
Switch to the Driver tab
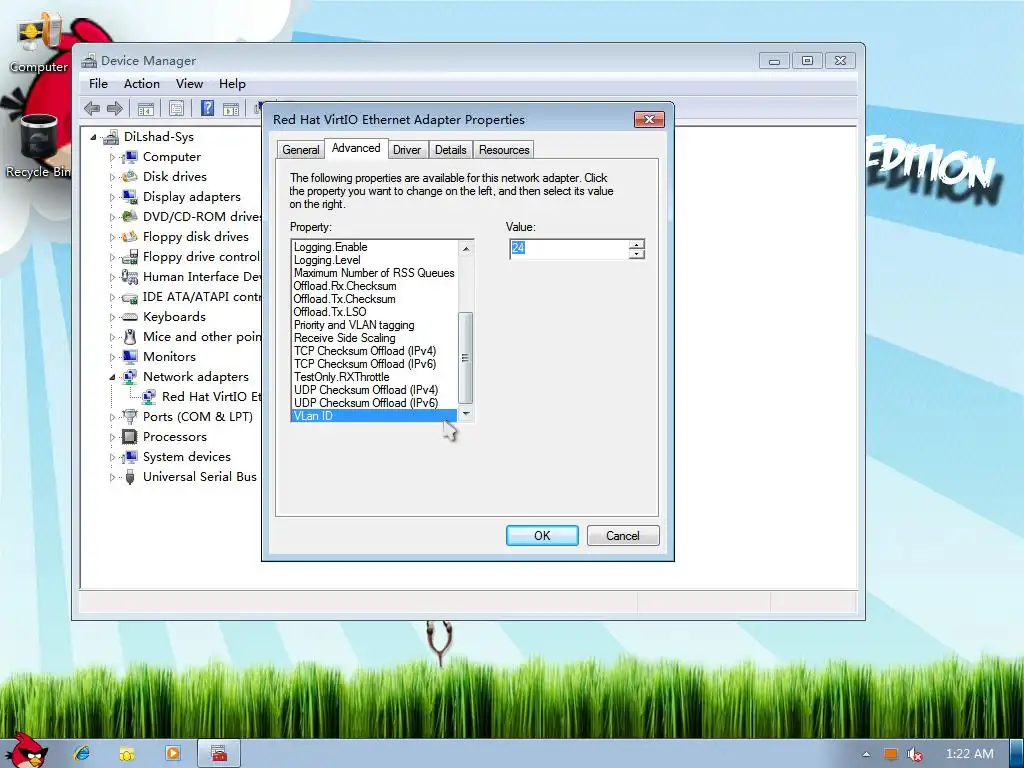click(x=407, y=150)
